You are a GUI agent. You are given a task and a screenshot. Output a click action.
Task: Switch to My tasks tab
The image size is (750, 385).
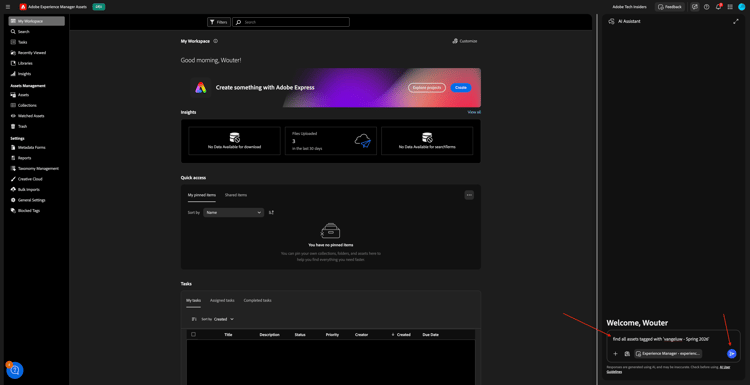(193, 300)
